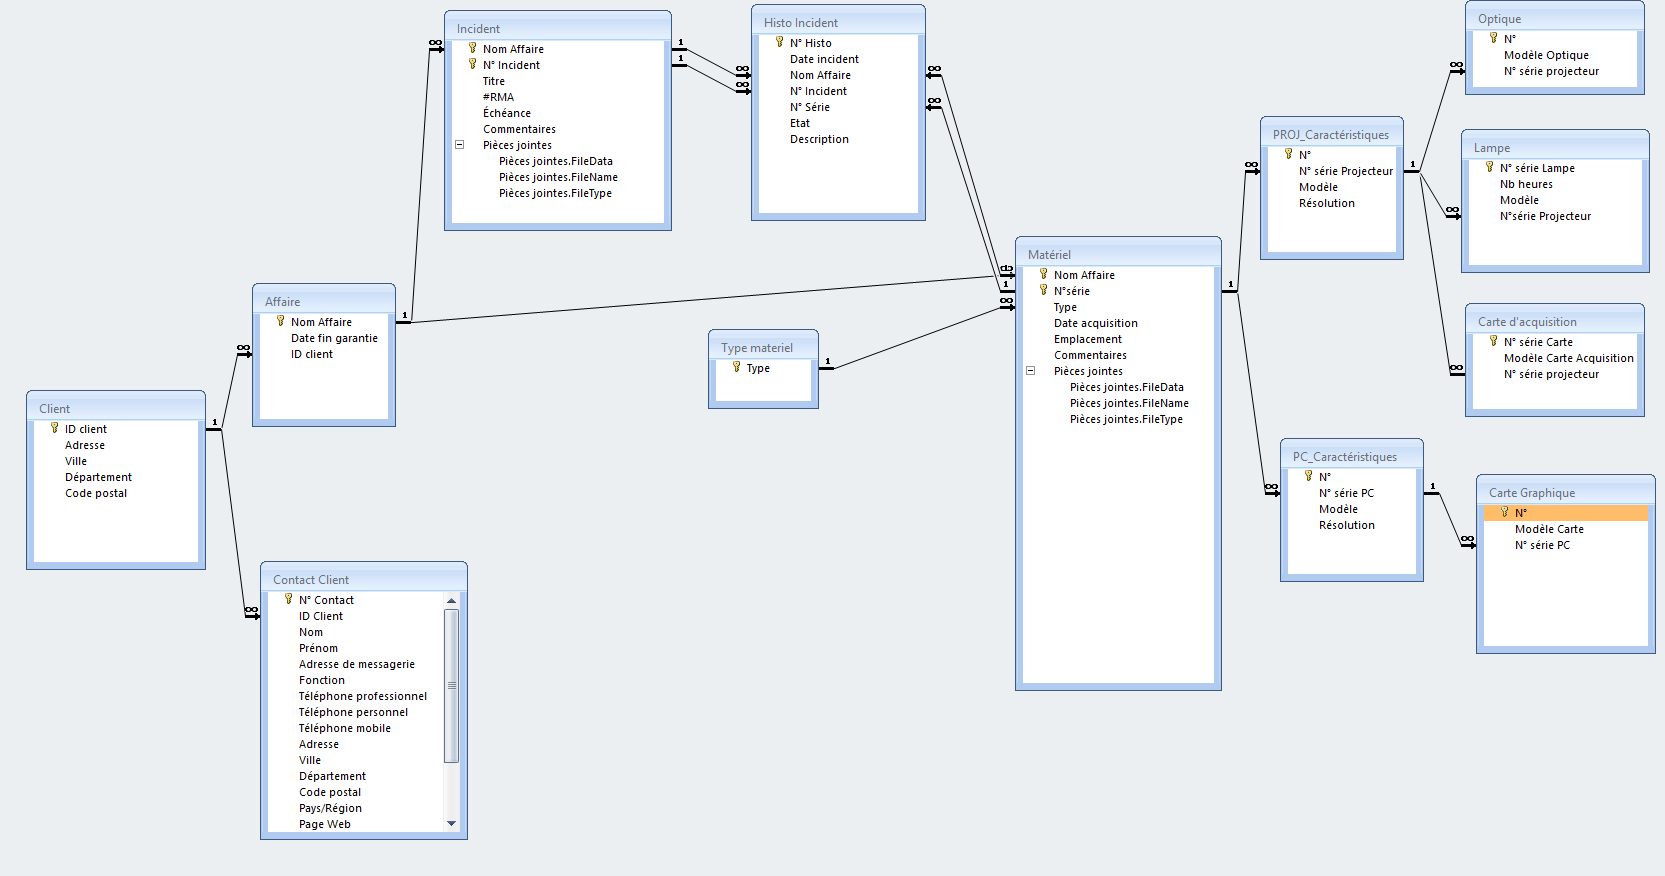The width and height of the screenshot is (1665, 876).
Task: Select the Carte Graphique table header
Action: pyautogui.click(x=1566, y=492)
